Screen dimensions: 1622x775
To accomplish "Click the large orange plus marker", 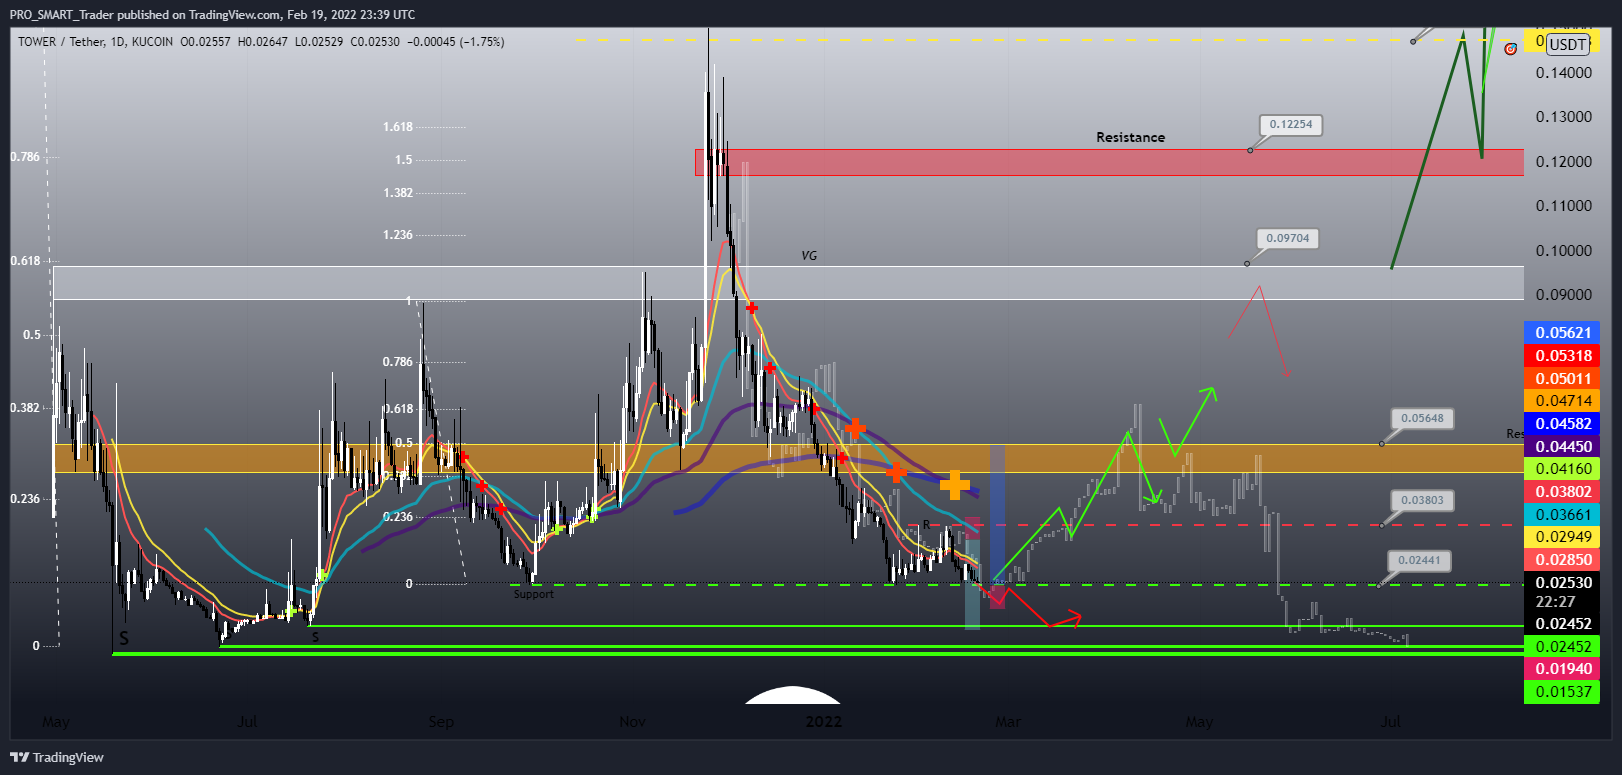I will 955,485.
